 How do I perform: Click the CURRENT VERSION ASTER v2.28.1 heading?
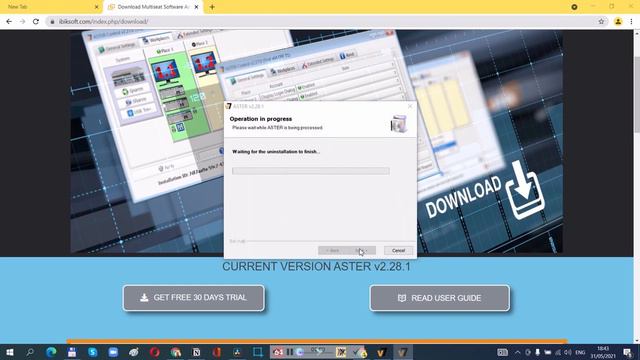pos(316,267)
